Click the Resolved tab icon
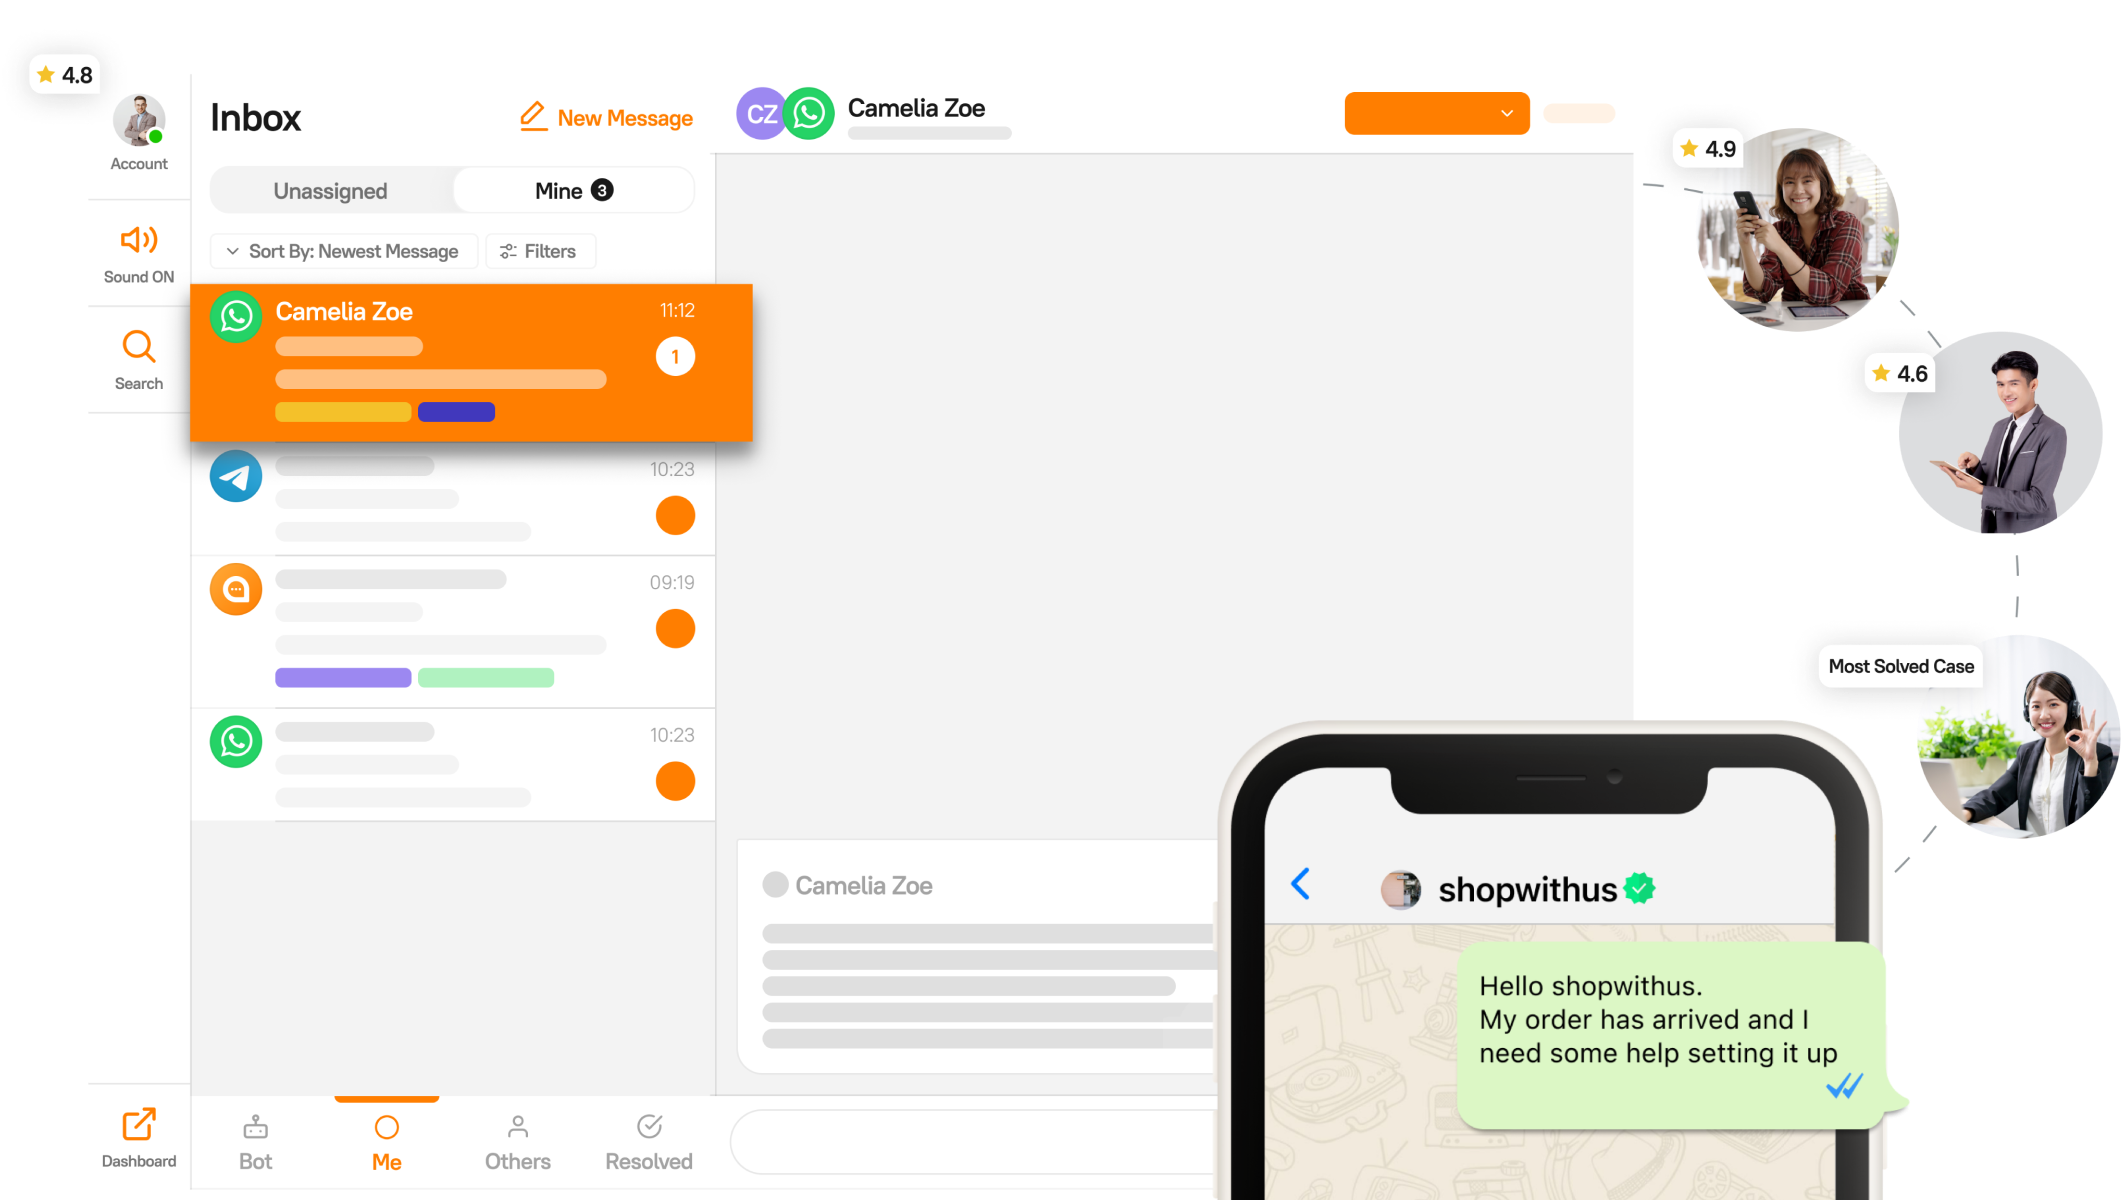This screenshot has height=1200, width=2126. [x=648, y=1126]
